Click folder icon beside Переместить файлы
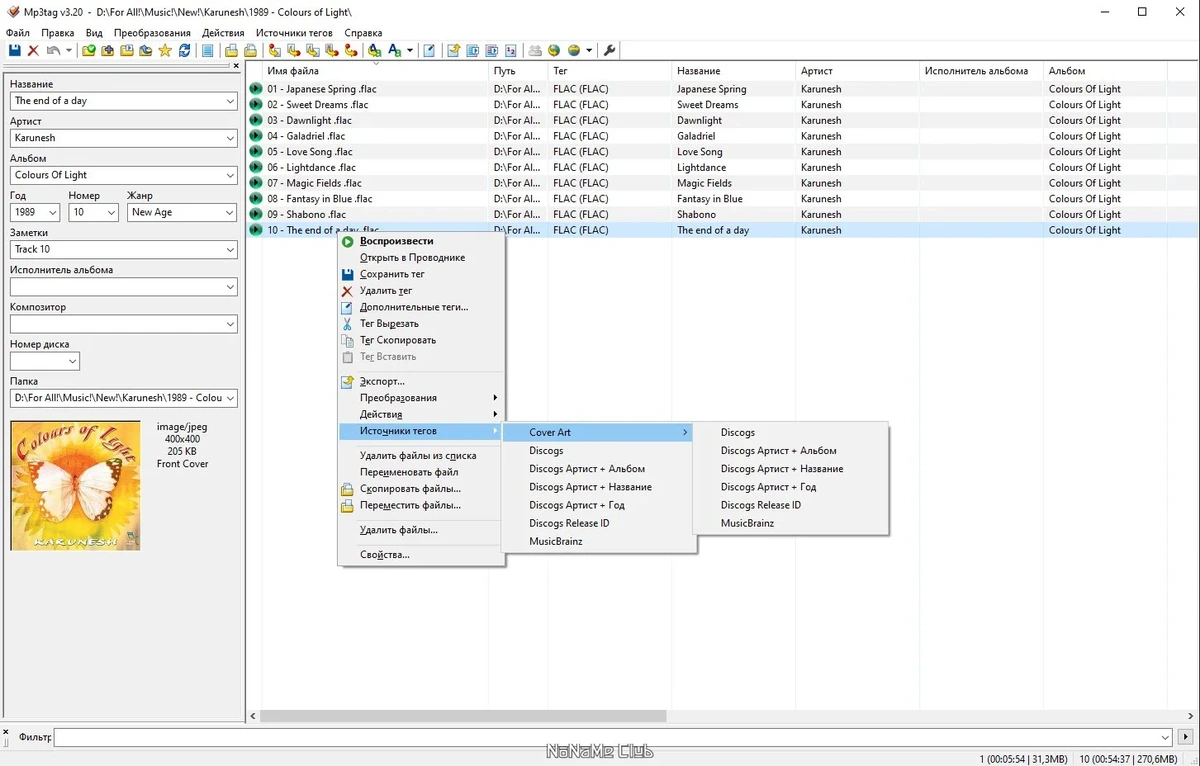The image size is (1200, 766). (348, 506)
